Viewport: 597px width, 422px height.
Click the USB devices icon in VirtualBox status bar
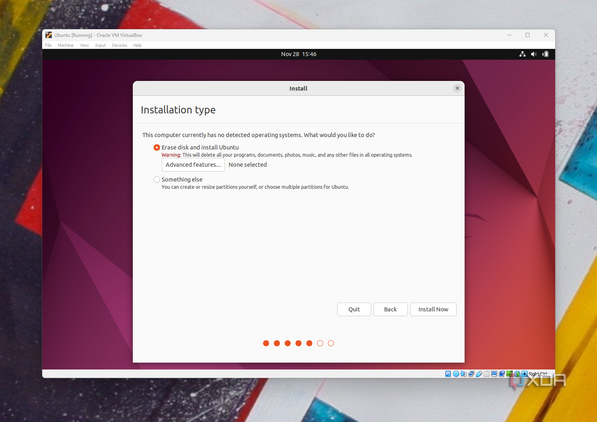[x=479, y=374]
